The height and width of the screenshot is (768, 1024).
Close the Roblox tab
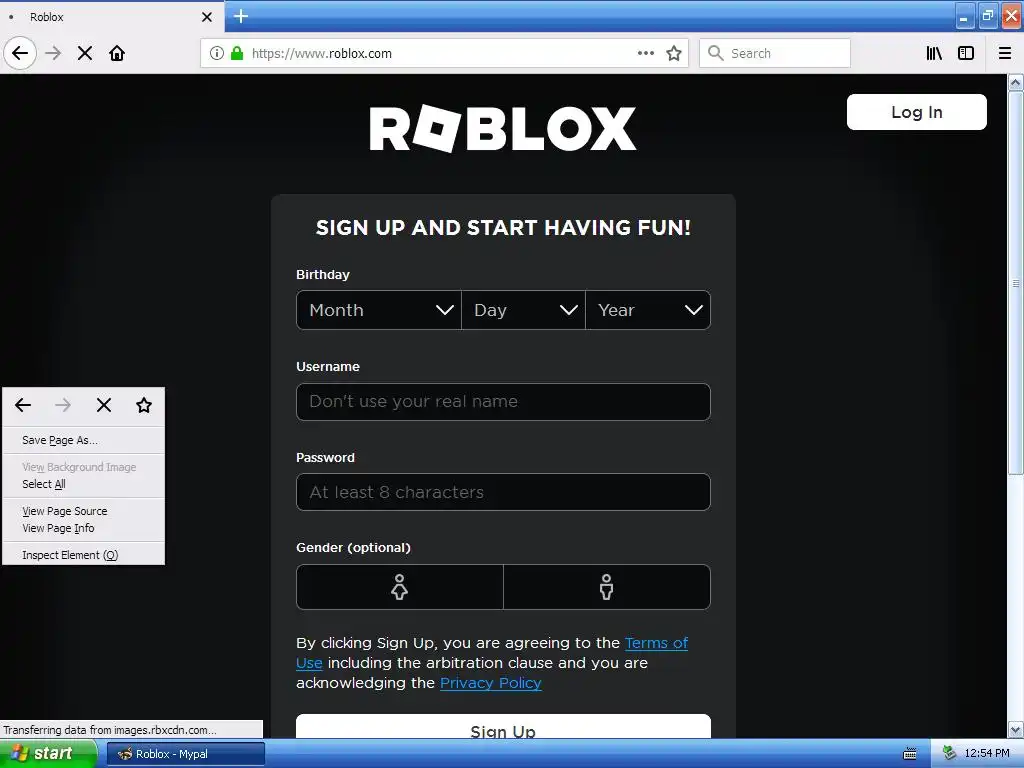point(206,17)
